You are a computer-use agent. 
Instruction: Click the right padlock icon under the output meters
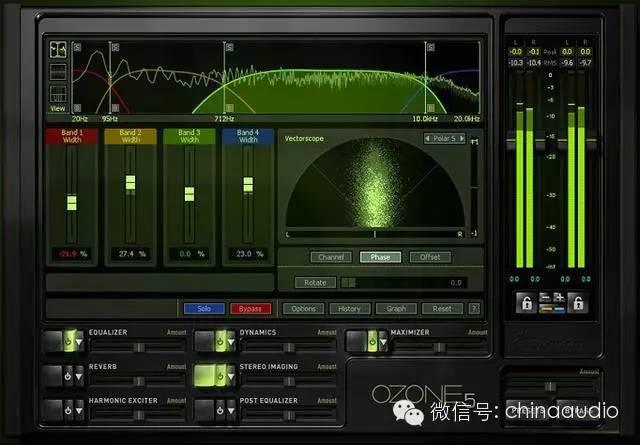(578, 303)
